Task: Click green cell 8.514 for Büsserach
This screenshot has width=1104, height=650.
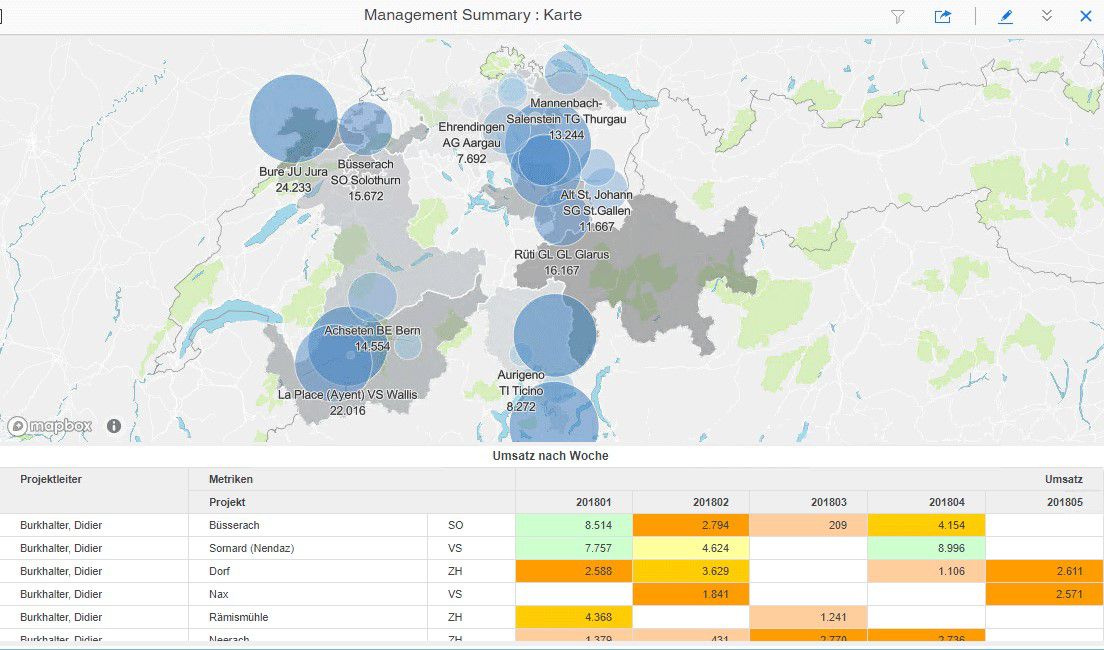Action: click(x=574, y=525)
